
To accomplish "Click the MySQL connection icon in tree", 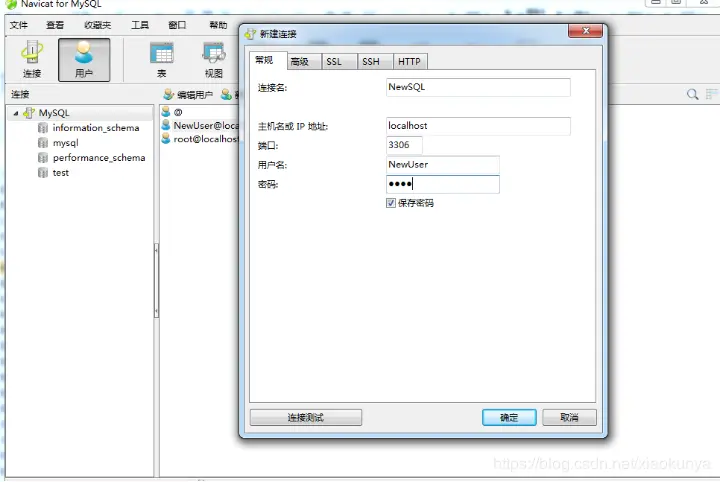I will click(x=29, y=112).
